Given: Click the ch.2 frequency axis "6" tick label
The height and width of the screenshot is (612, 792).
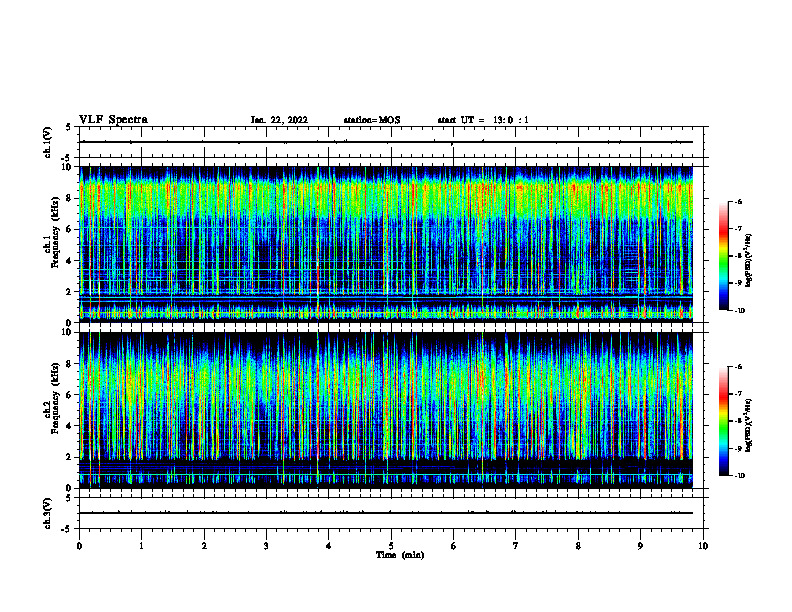Looking at the screenshot, I should pyautogui.click(x=69, y=395).
